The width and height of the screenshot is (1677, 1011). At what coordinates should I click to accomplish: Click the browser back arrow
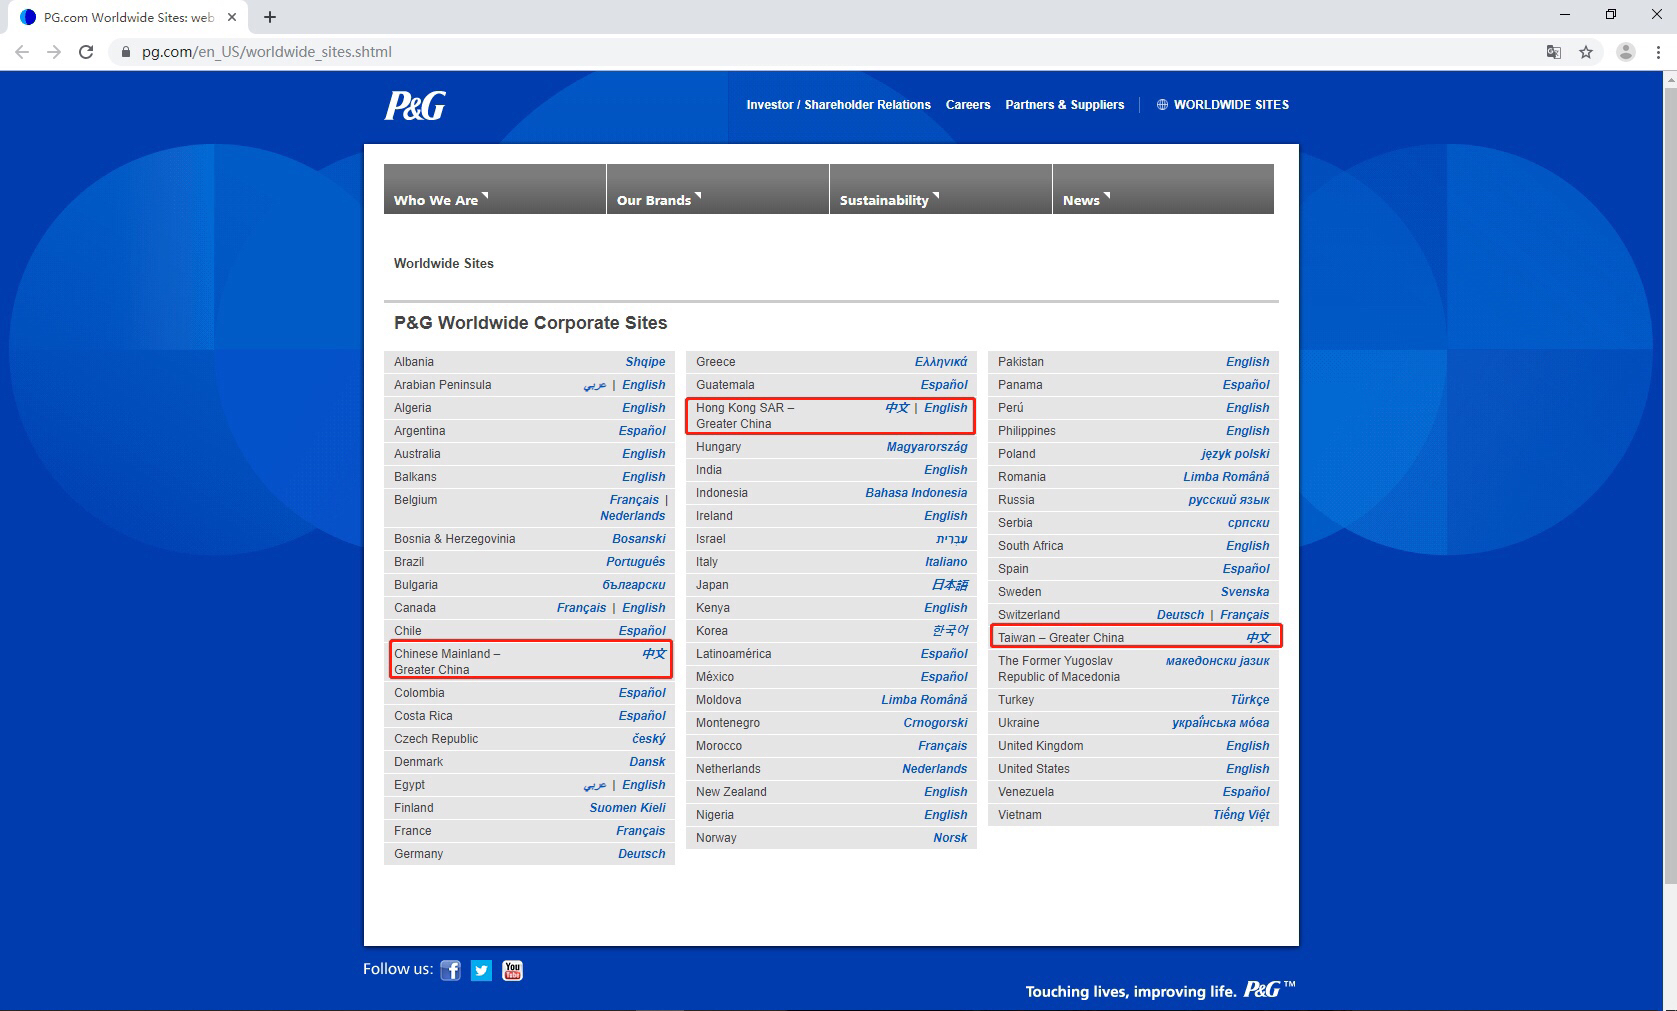coord(22,52)
